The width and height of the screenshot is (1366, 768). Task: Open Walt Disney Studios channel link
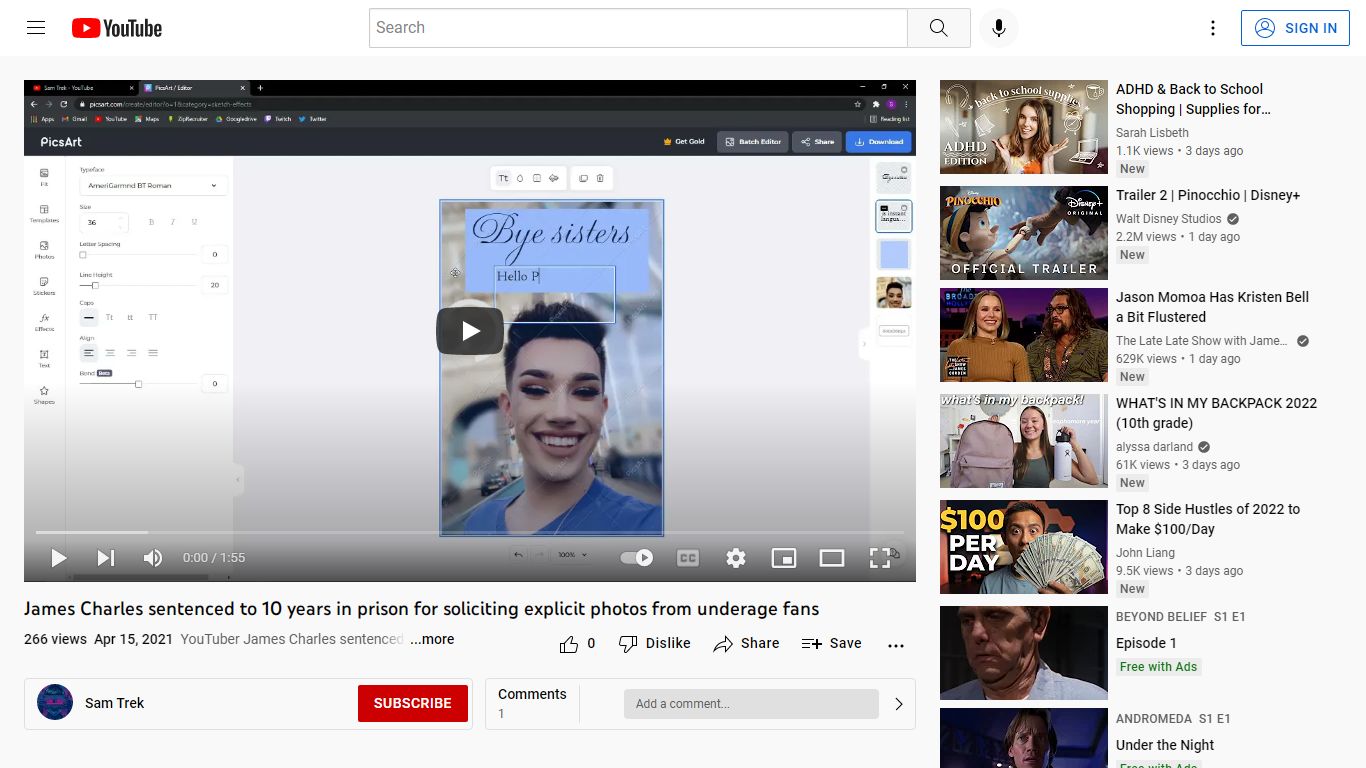point(1169,219)
